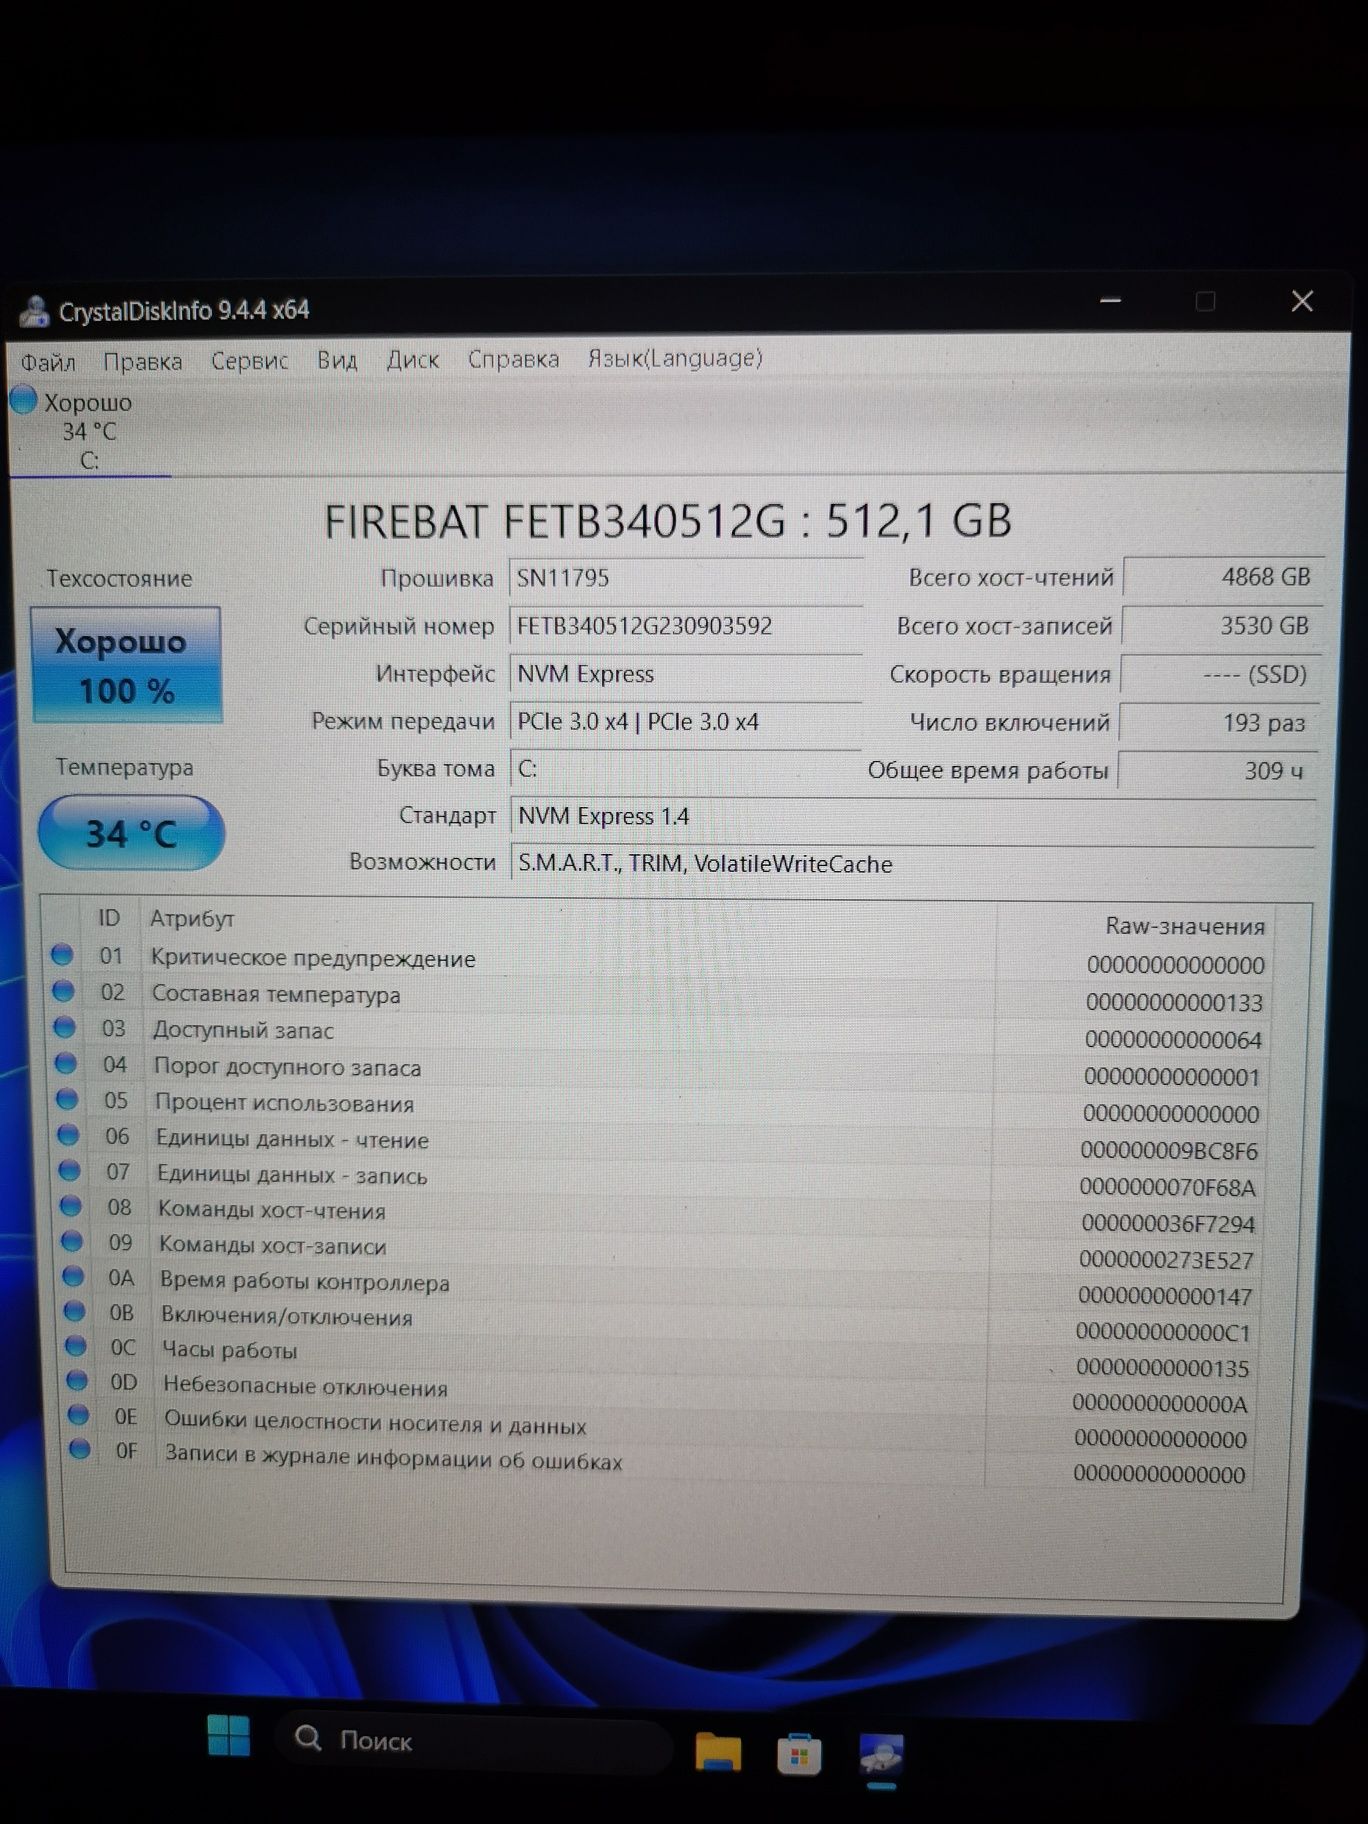Viewport: 1368px width, 1824px height.
Task: Click the status dot for attribute 0A
Action: click(x=73, y=1276)
